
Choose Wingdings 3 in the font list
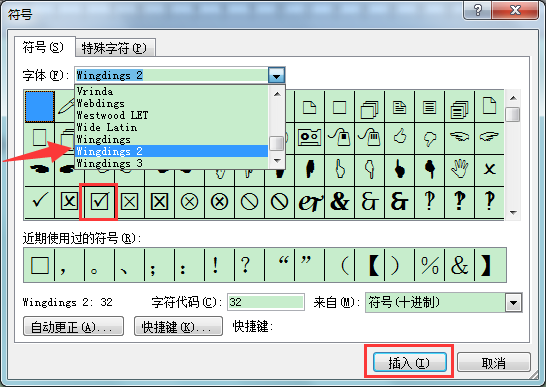(x=172, y=163)
